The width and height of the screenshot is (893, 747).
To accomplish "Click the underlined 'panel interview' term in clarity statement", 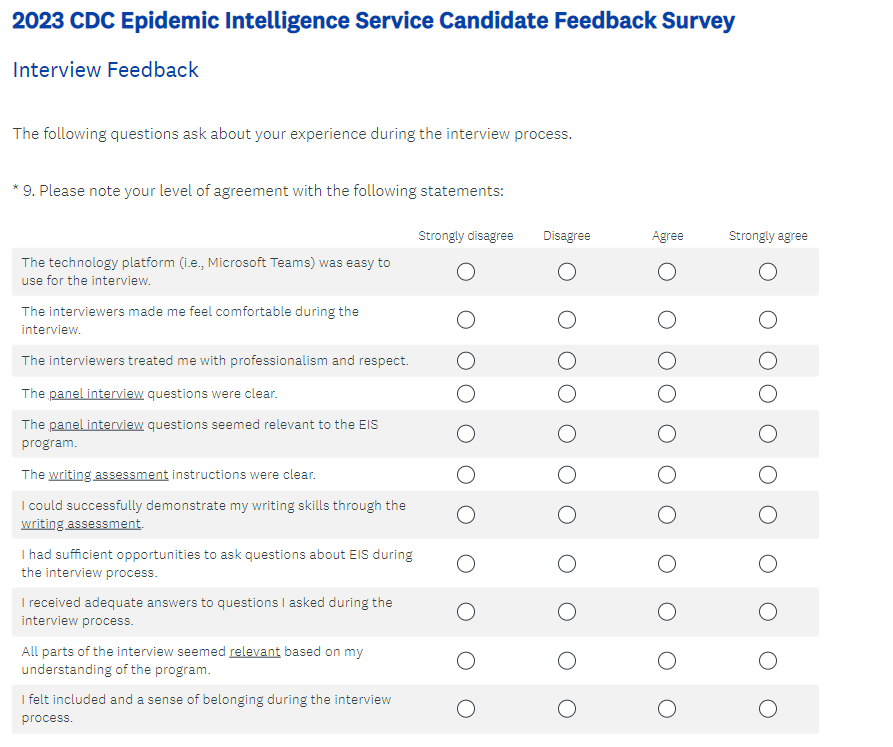I will coord(96,394).
